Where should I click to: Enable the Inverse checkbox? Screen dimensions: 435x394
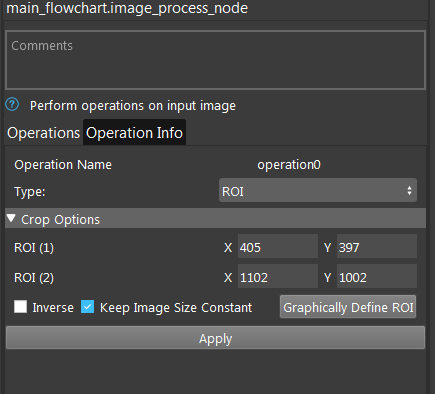(21, 307)
